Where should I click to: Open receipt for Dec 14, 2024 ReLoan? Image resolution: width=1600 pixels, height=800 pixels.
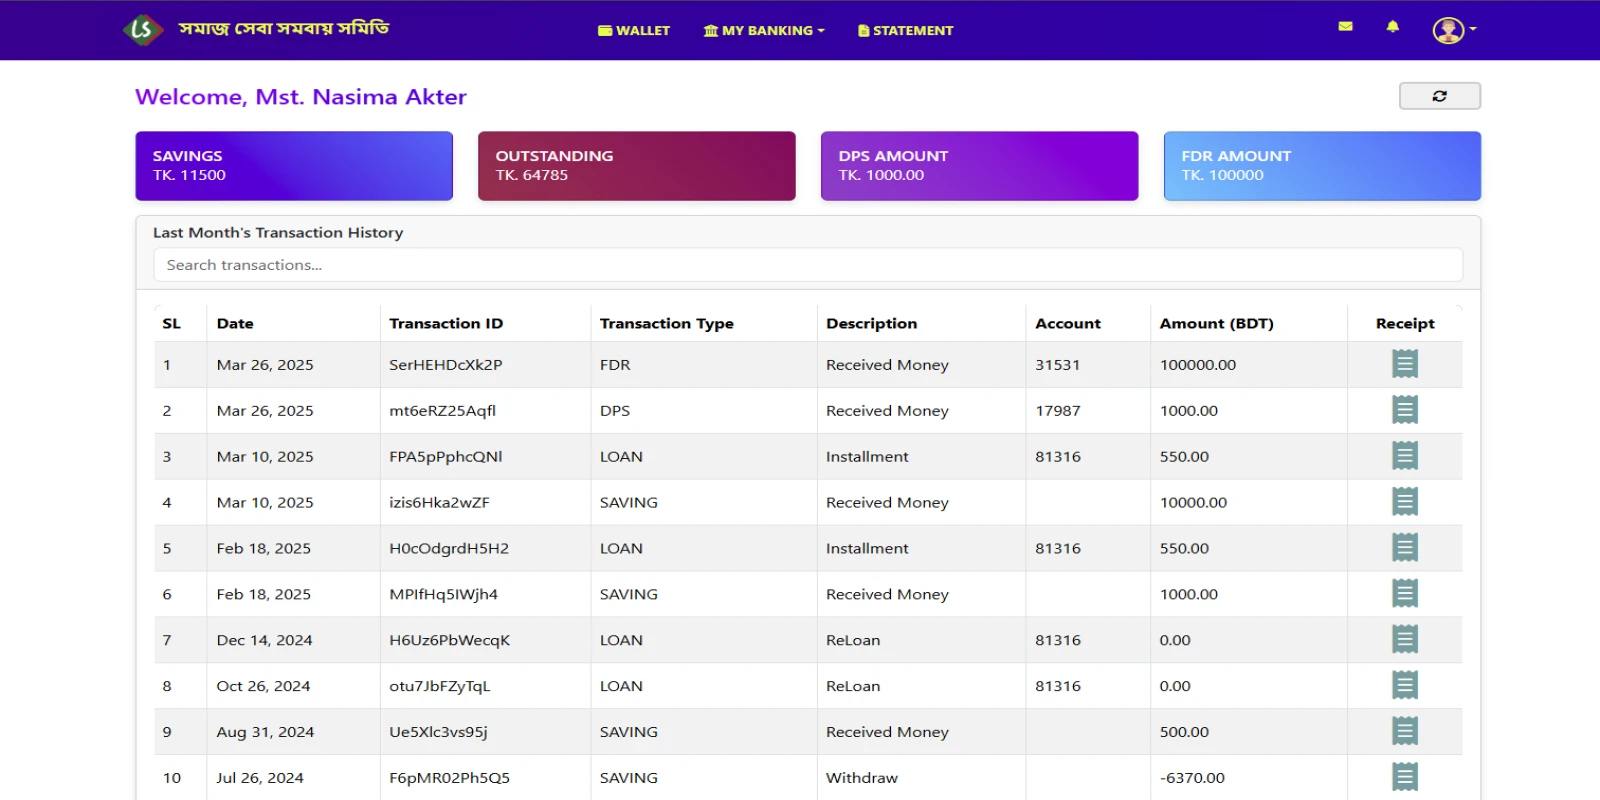[x=1404, y=640]
